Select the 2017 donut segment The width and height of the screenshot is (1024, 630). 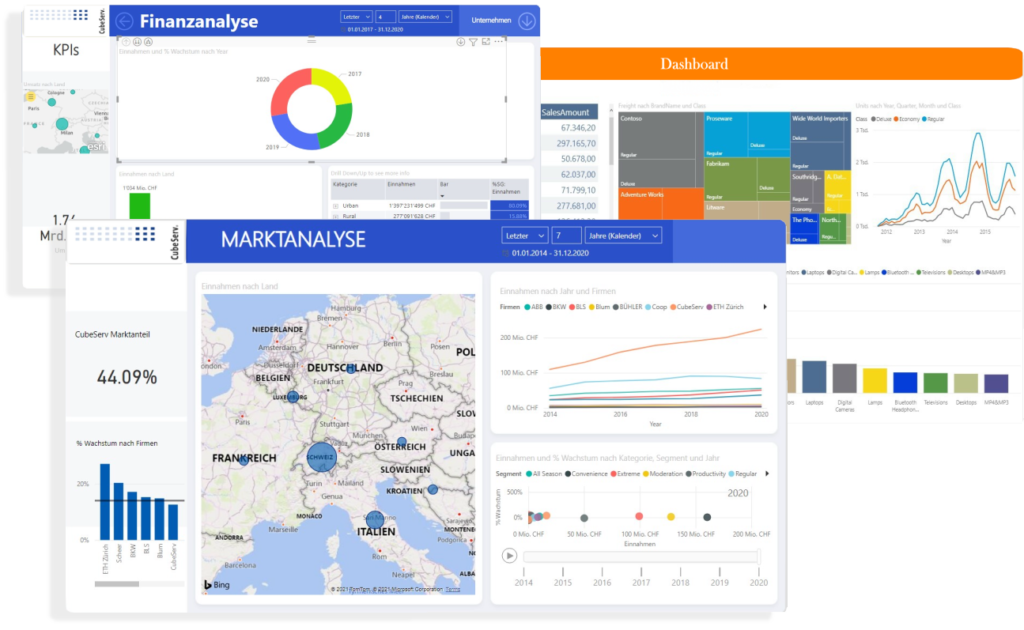coord(334,84)
